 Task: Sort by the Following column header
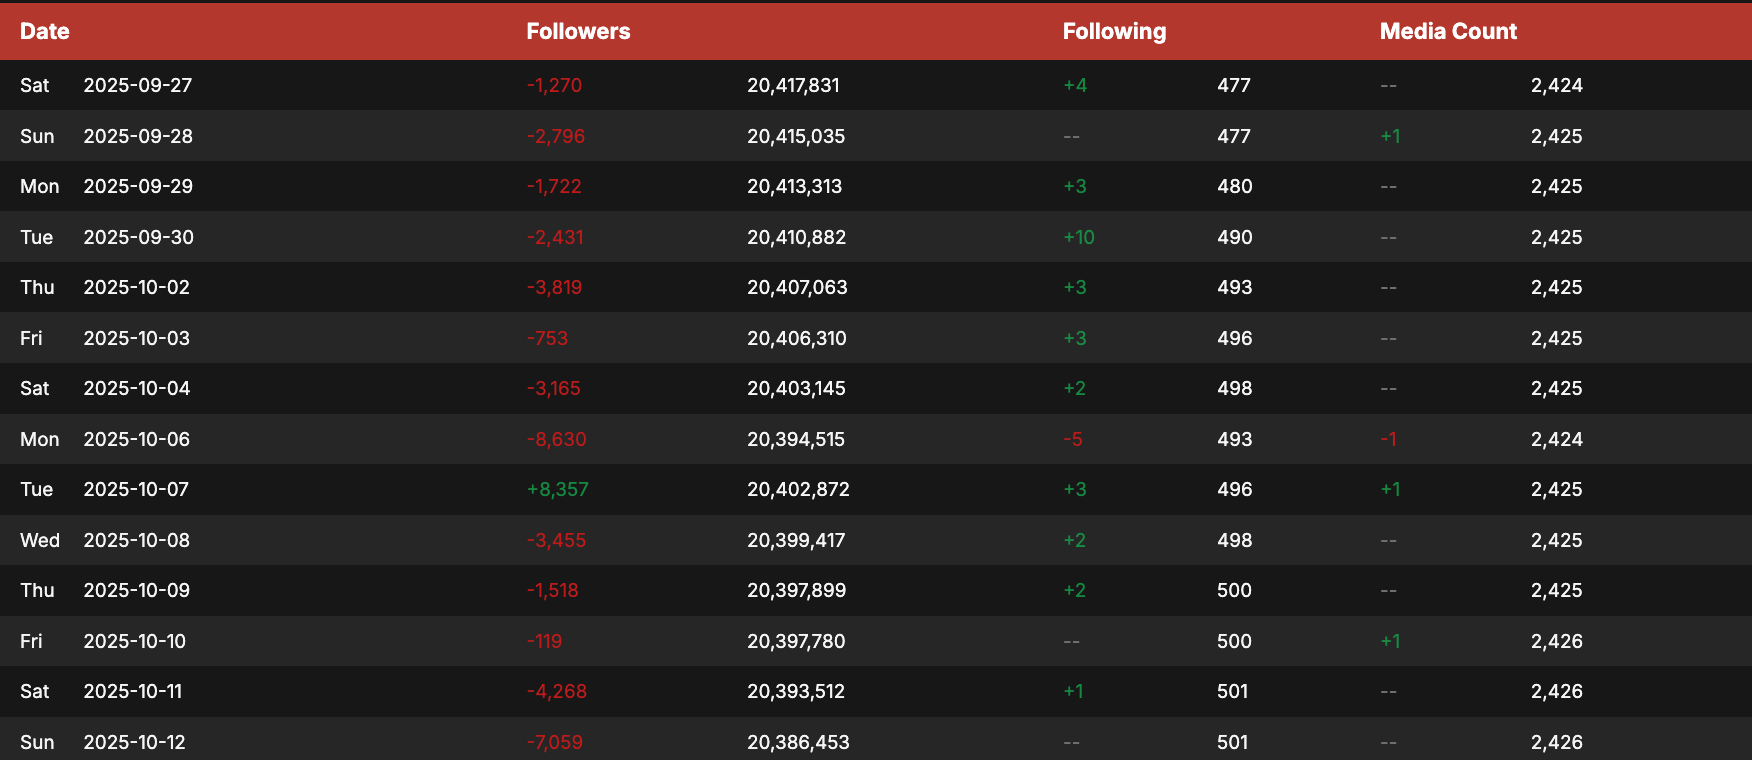[x=1114, y=31]
